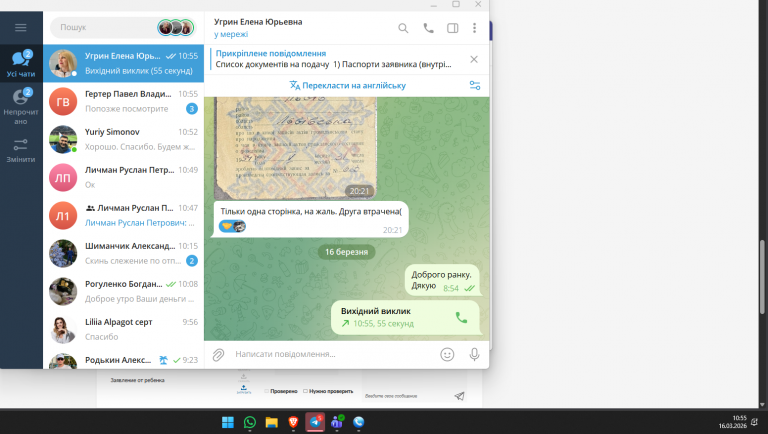Click 'Перекласти на англійську' translate button
This screenshot has height=434, width=768.
pos(348,85)
